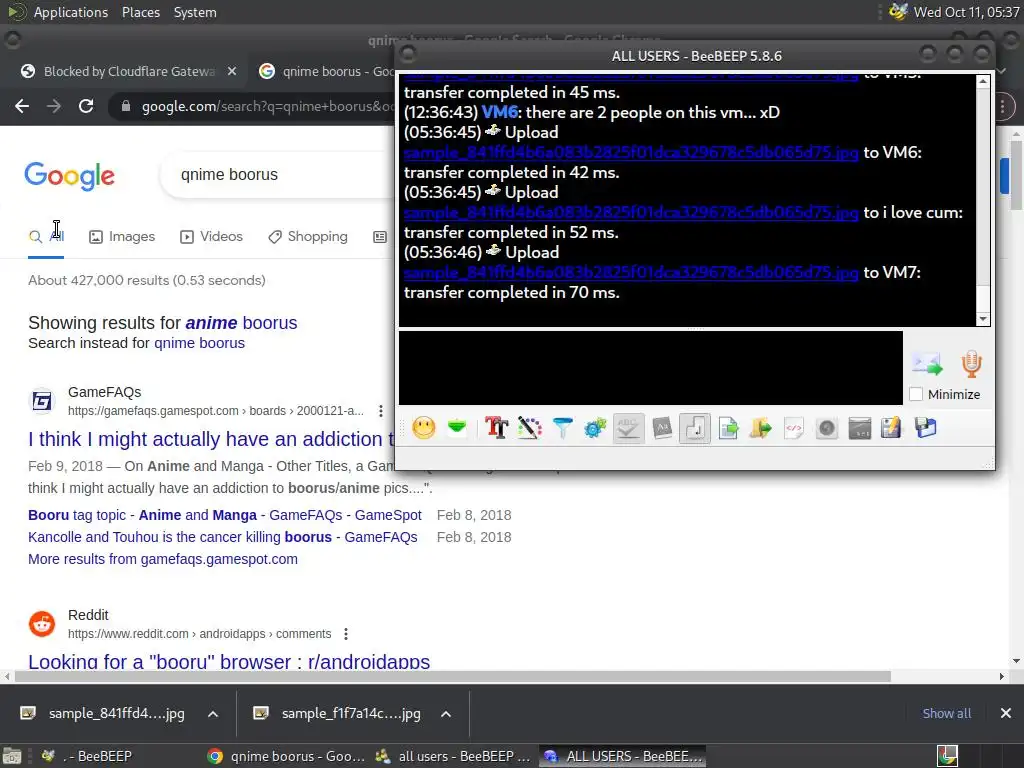Switch to Blocked by Cloudflare Gateway tab
Viewport: 1024px width, 768px height.
click(x=128, y=71)
